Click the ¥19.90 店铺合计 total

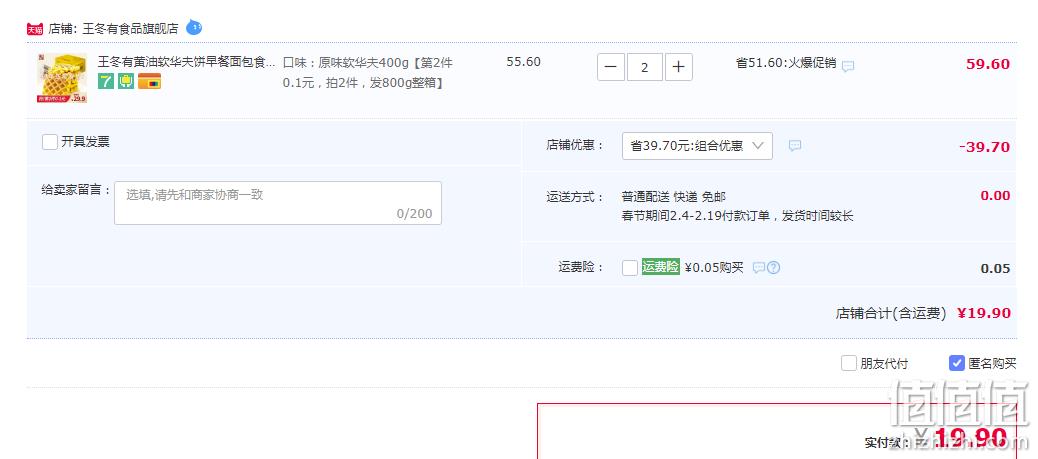coord(984,313)
